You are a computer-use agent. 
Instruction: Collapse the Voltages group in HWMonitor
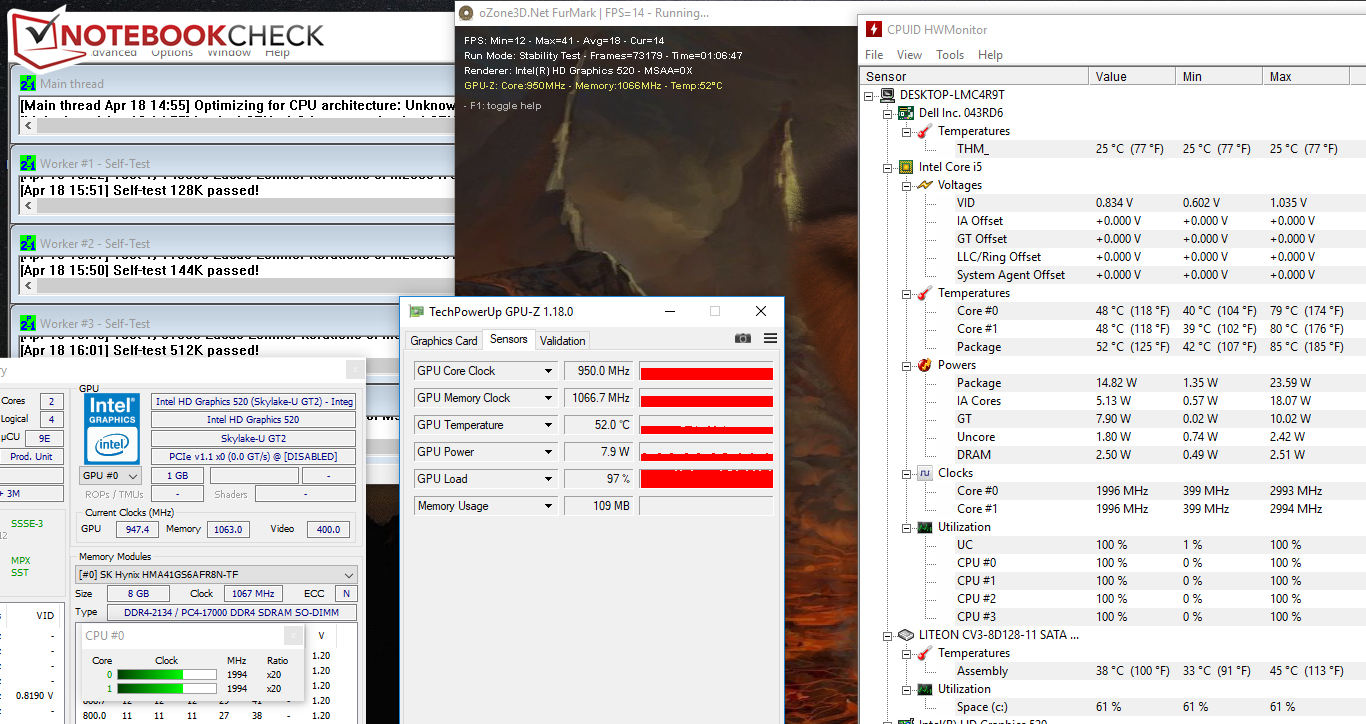906,185
